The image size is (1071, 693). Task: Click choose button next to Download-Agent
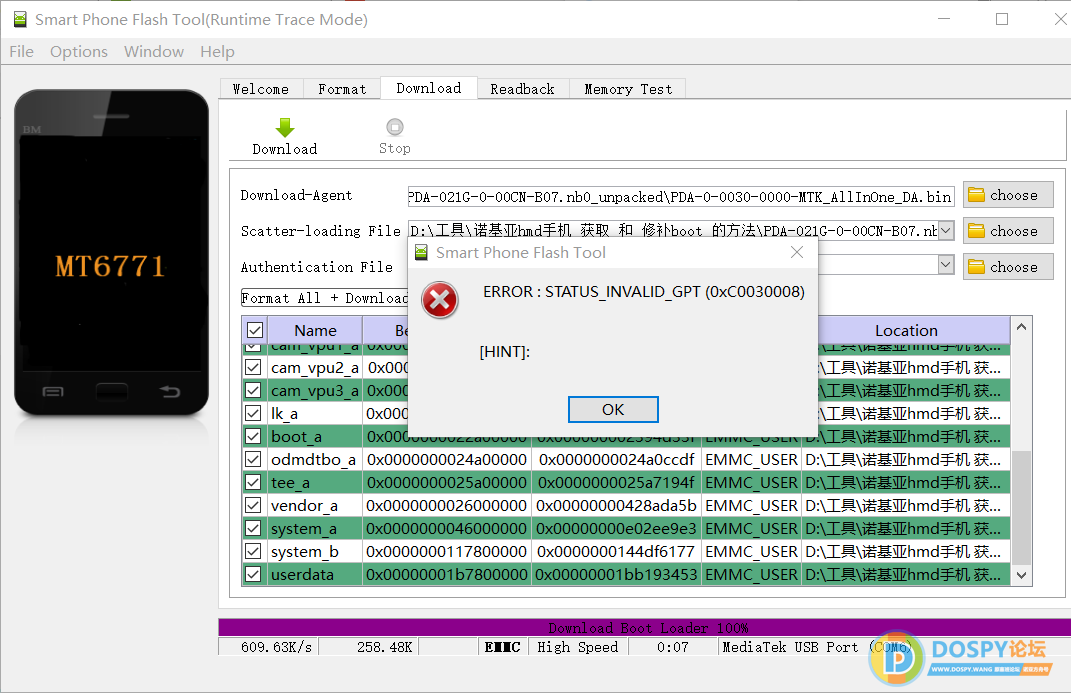coord(1008,195)
